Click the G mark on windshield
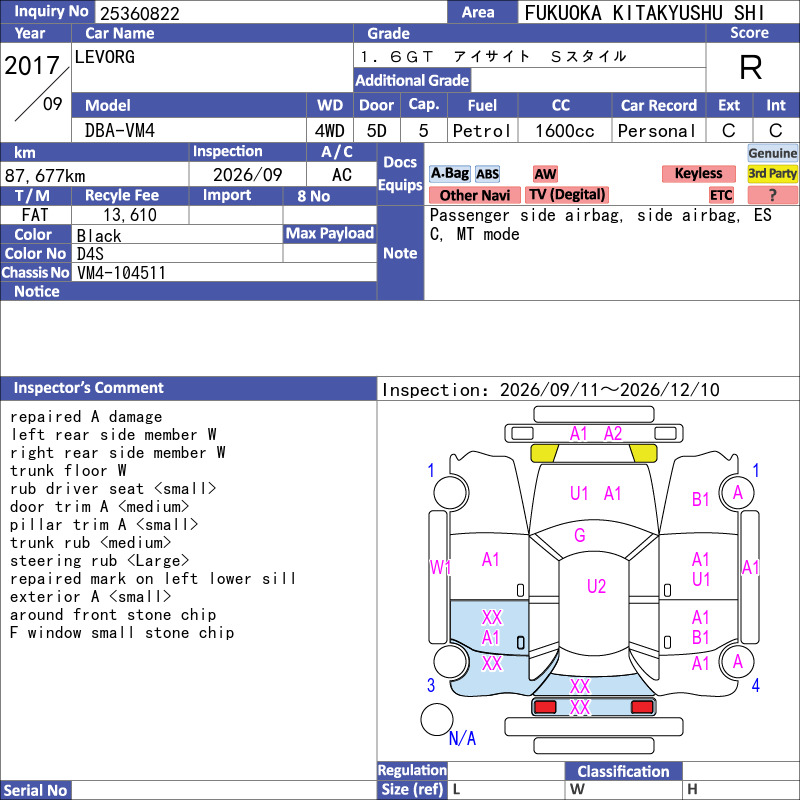800x800 pixels. point(580,535)
